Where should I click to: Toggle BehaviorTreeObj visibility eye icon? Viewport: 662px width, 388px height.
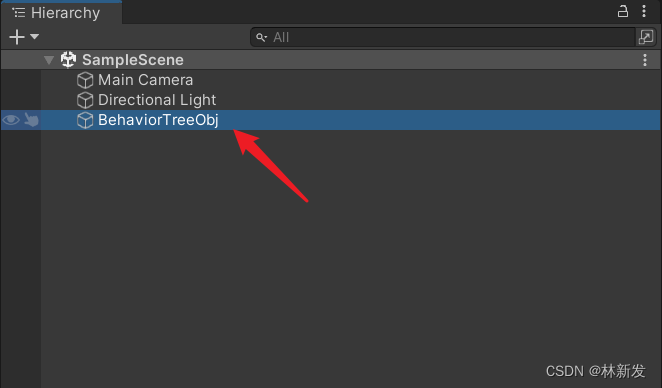coord(11,120)
